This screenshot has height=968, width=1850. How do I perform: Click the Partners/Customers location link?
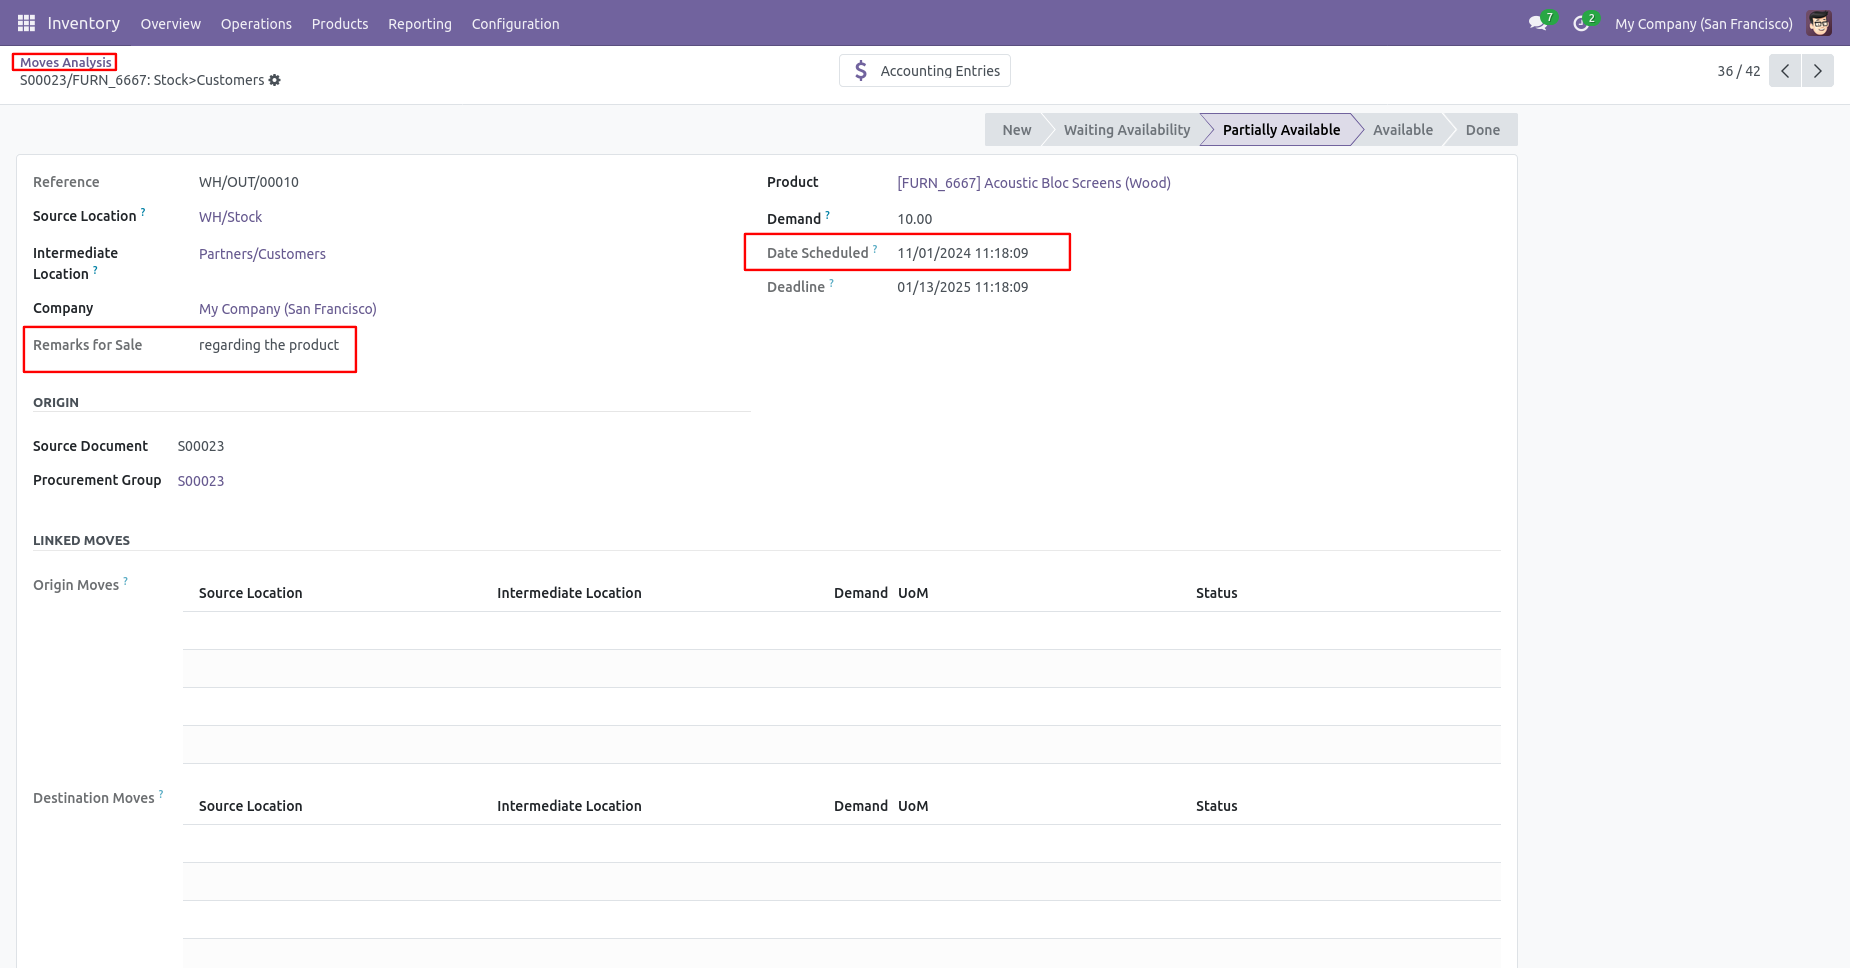click(x=262, y=254)
